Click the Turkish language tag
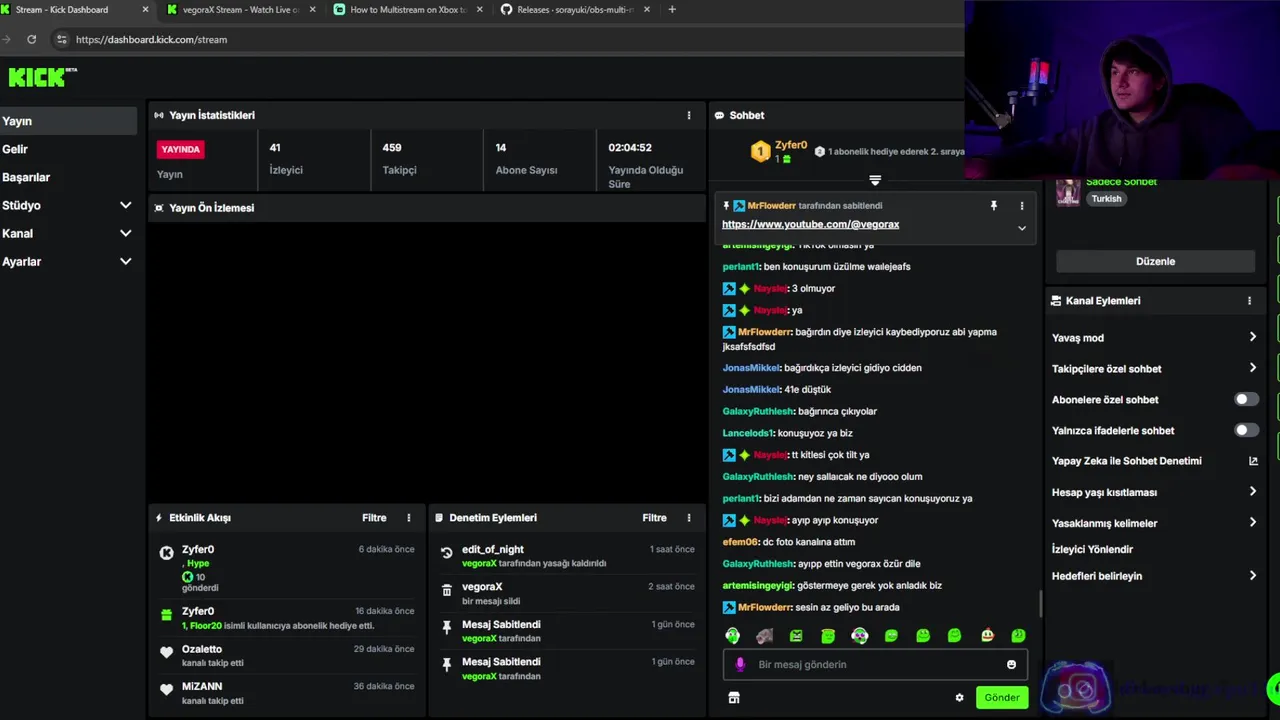Viewport: 1280px width, 720px height. click(1106, 199)
